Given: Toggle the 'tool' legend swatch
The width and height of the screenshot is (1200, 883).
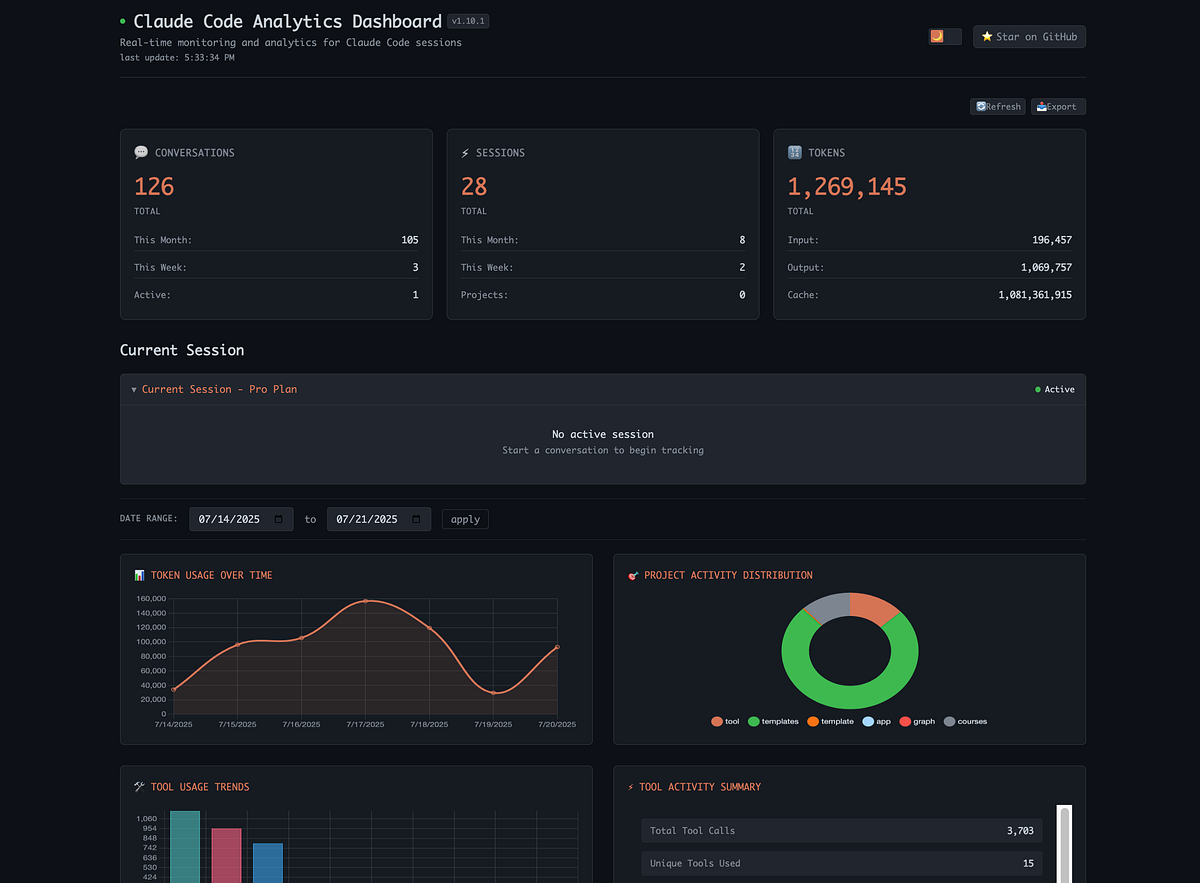Looking at the screenshot, I should [x=717, y=721].
